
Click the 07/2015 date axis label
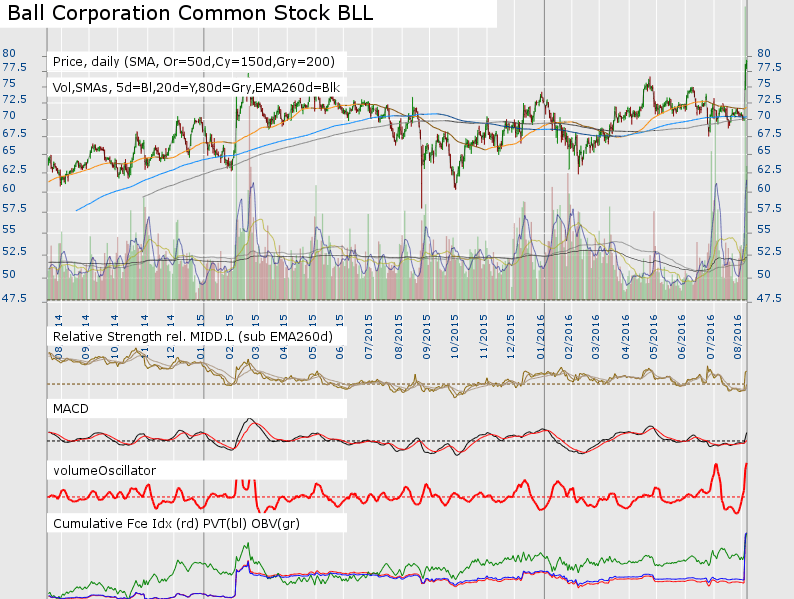pos(369,337)
